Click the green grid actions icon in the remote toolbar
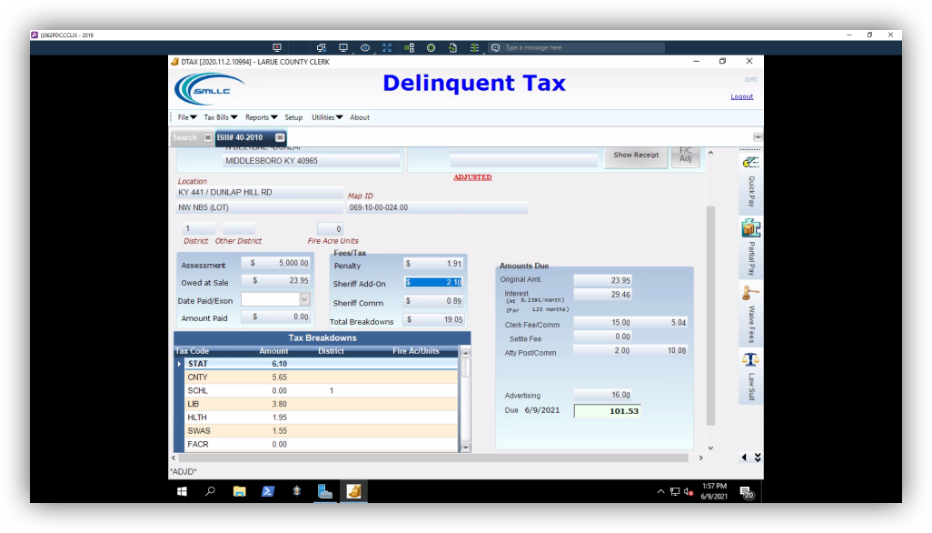The image size is (932, 533). [409, 48]
